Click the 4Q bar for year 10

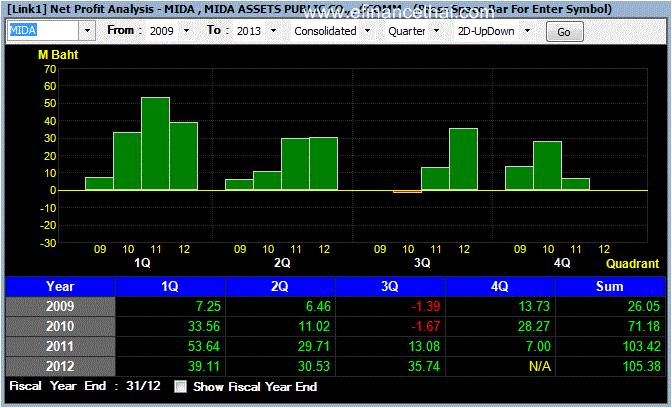[547, 165]
